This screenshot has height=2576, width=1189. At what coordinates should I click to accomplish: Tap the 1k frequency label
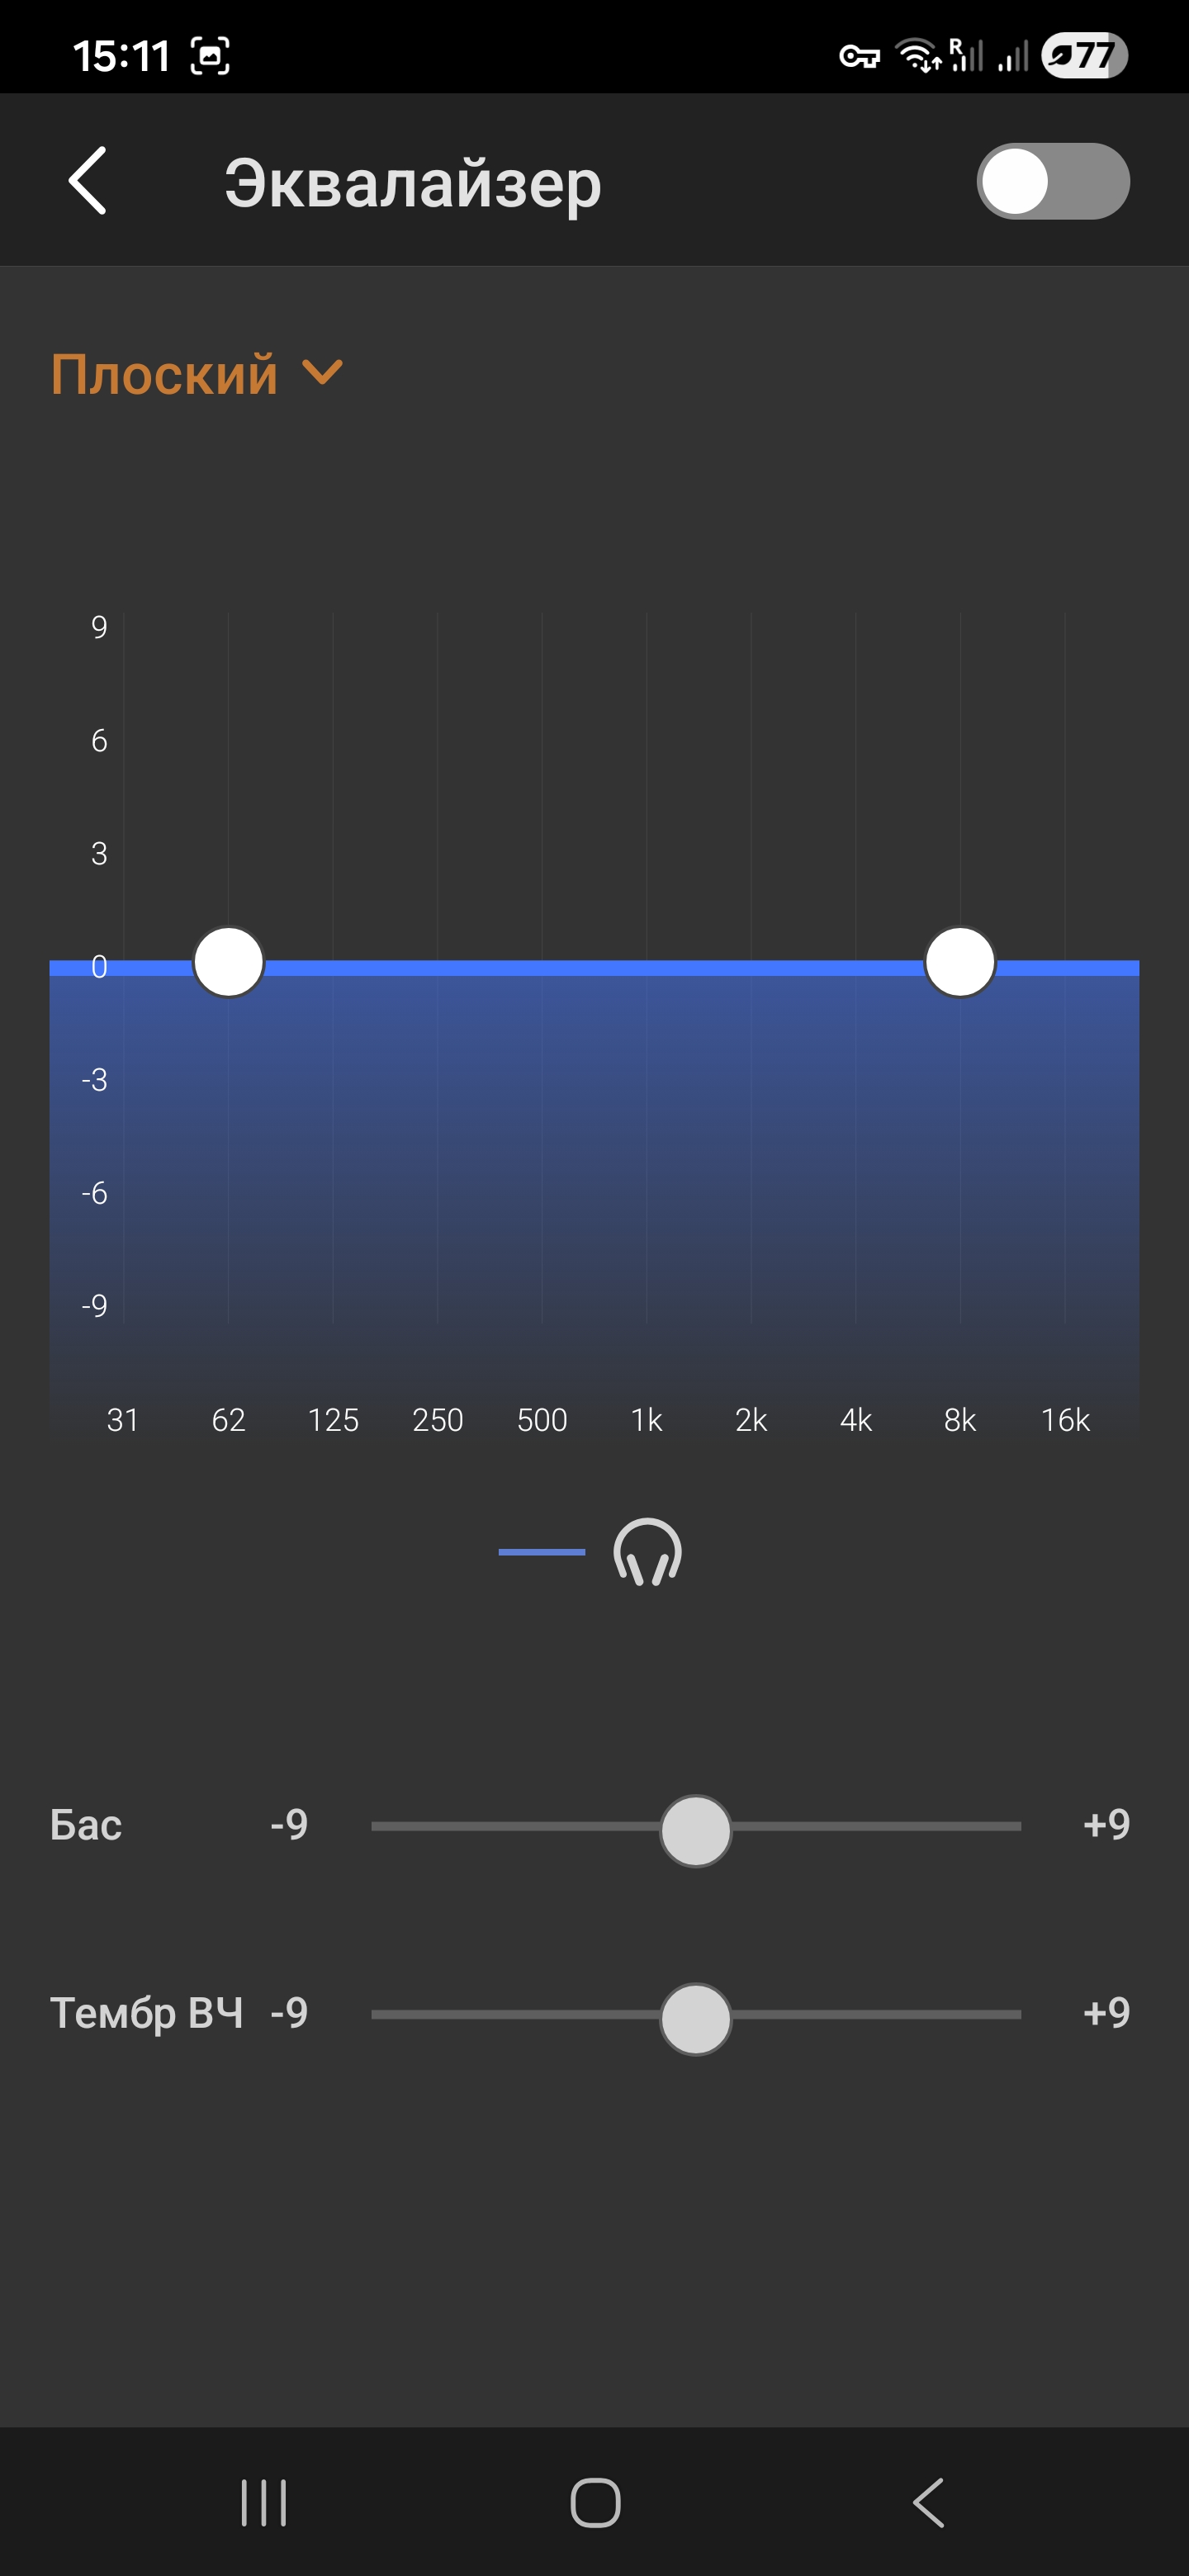click(x=647, y=1420)
